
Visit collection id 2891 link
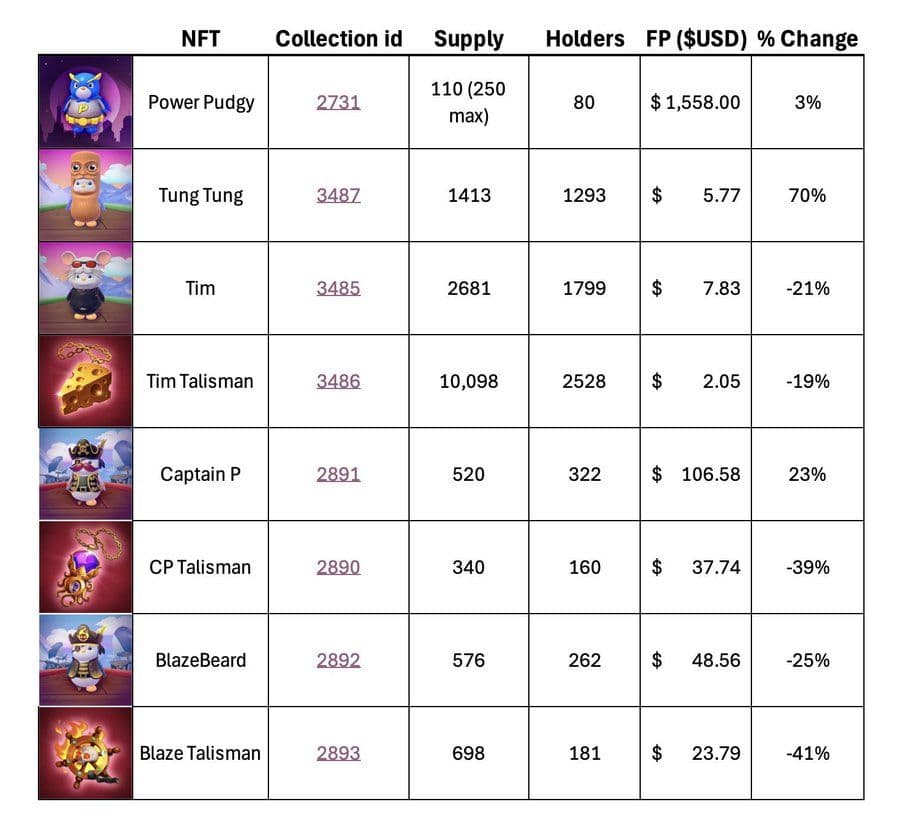[x=338, y=474]
